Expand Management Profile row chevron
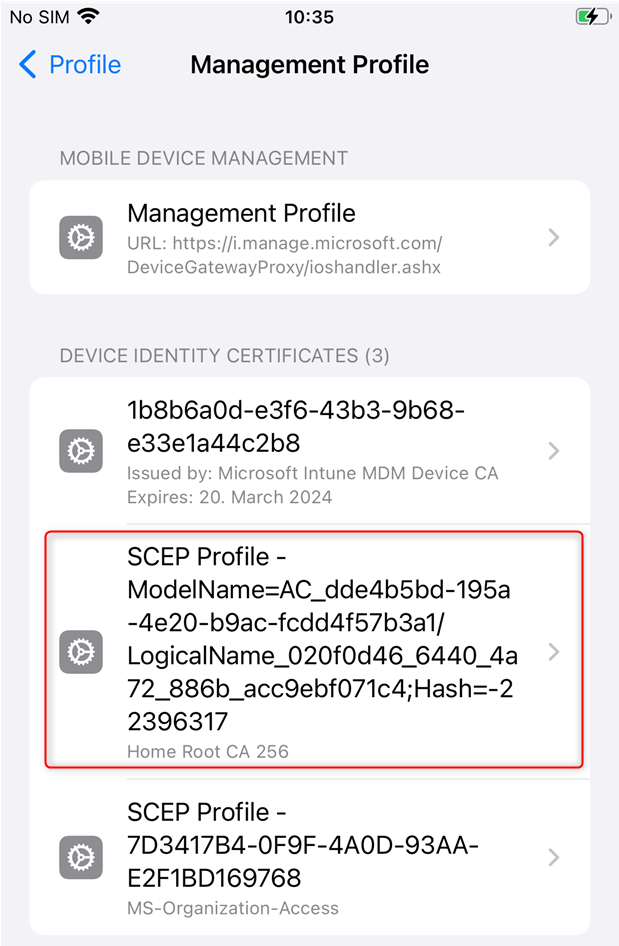 tap(554, 237)
